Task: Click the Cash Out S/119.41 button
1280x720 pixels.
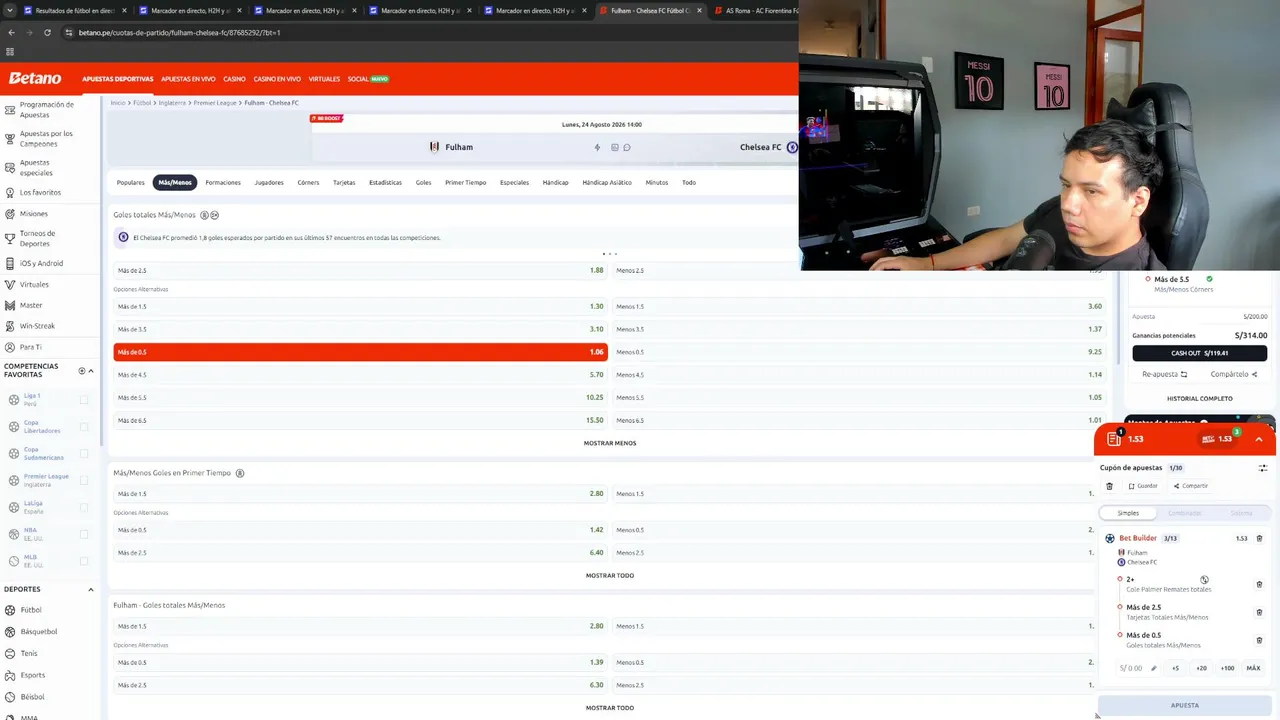Action: tap(1200, 353)
